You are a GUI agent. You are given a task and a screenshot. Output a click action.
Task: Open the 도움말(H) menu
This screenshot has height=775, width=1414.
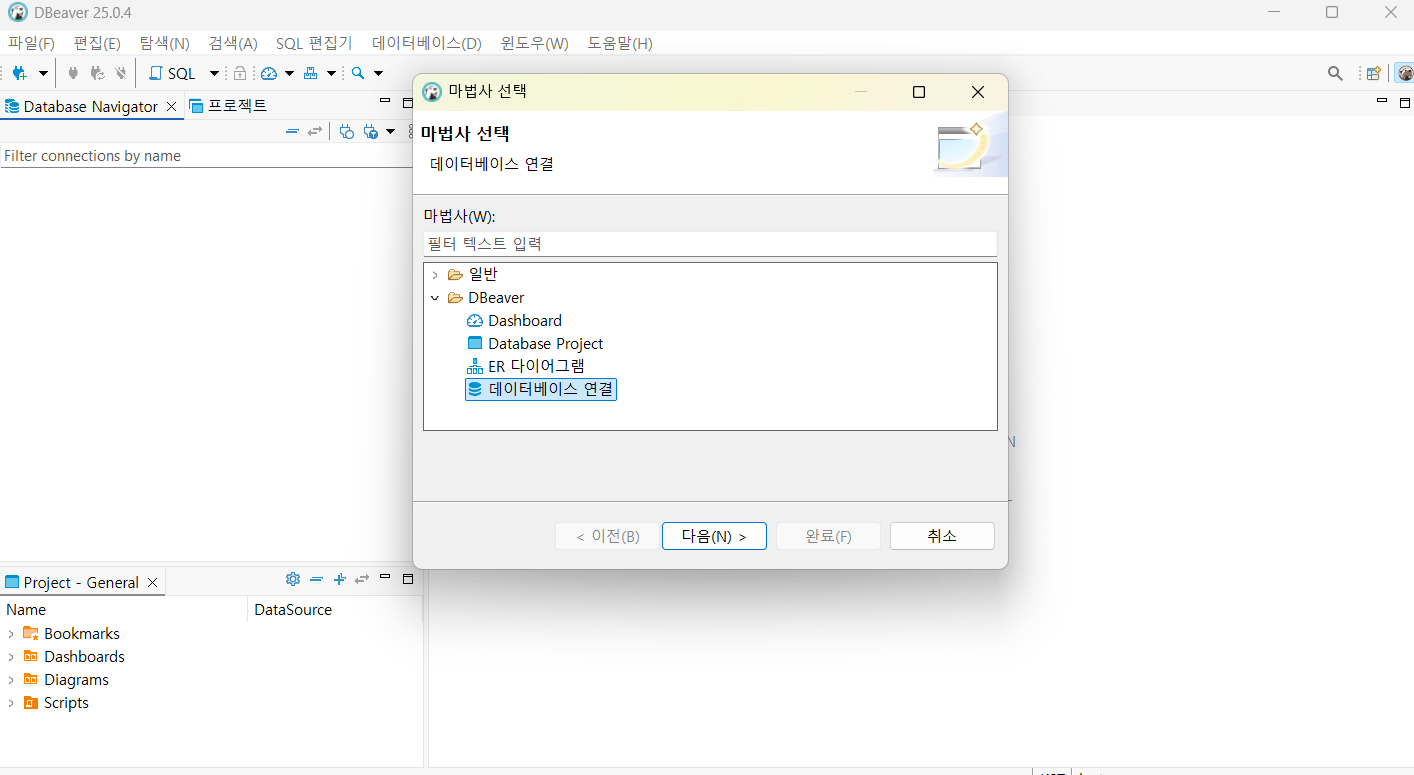click(620, 43)
